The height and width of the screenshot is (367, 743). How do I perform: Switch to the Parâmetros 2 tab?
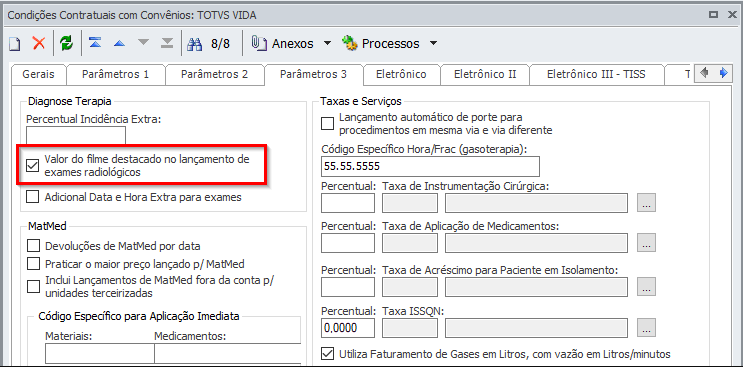point(215,74)
